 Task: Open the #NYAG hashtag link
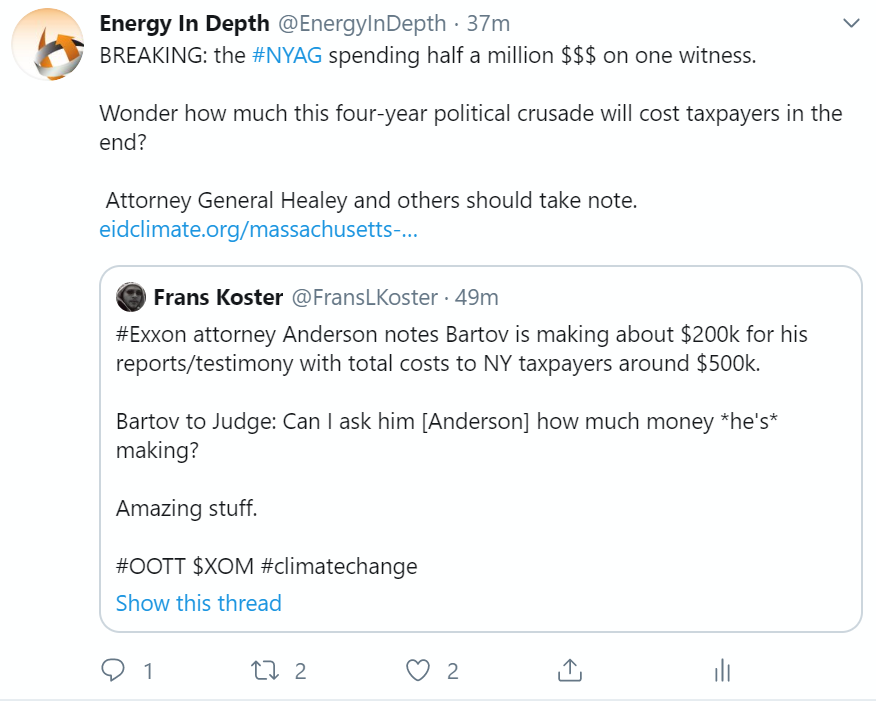(287, 56)
